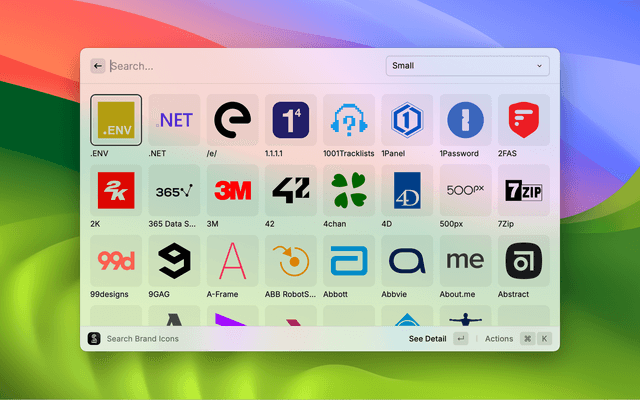Click the About.me text label

(x=457, y=294)
